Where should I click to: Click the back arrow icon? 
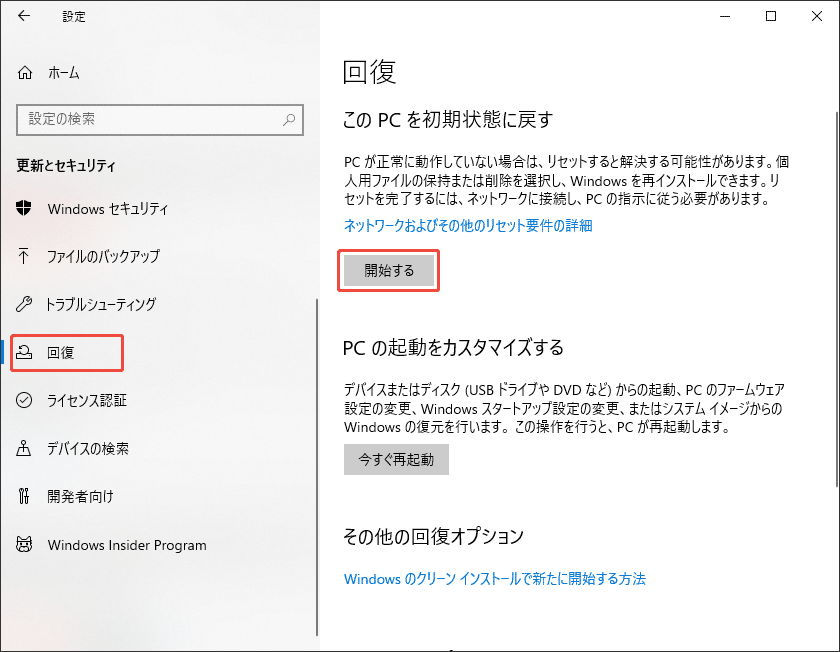(24, 16)
